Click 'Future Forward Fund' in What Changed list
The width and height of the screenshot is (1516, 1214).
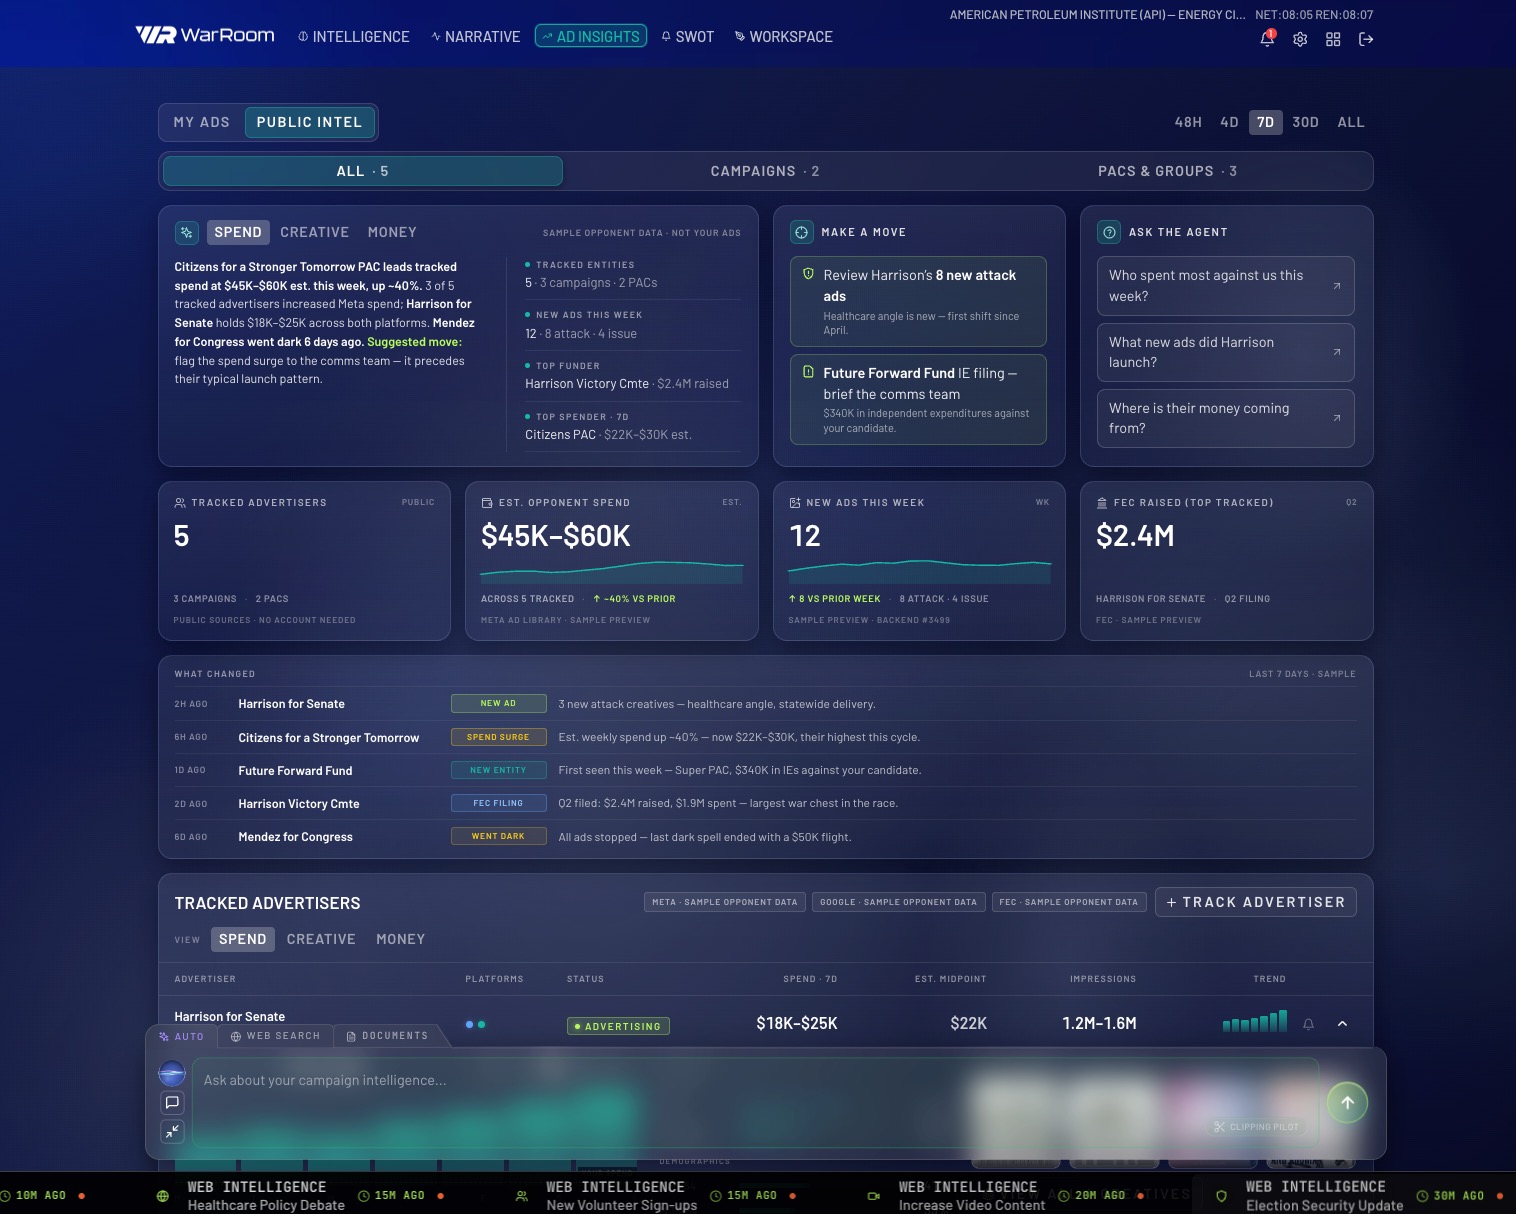[295, 771]
